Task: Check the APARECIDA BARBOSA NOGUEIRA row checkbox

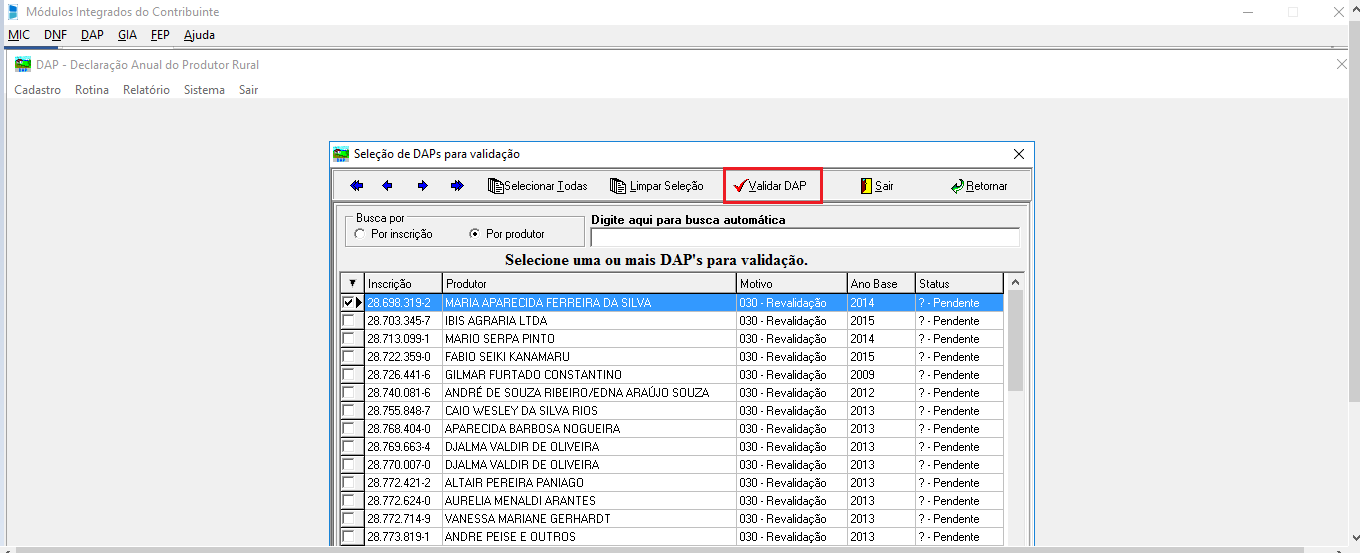Action: (348, 429)
